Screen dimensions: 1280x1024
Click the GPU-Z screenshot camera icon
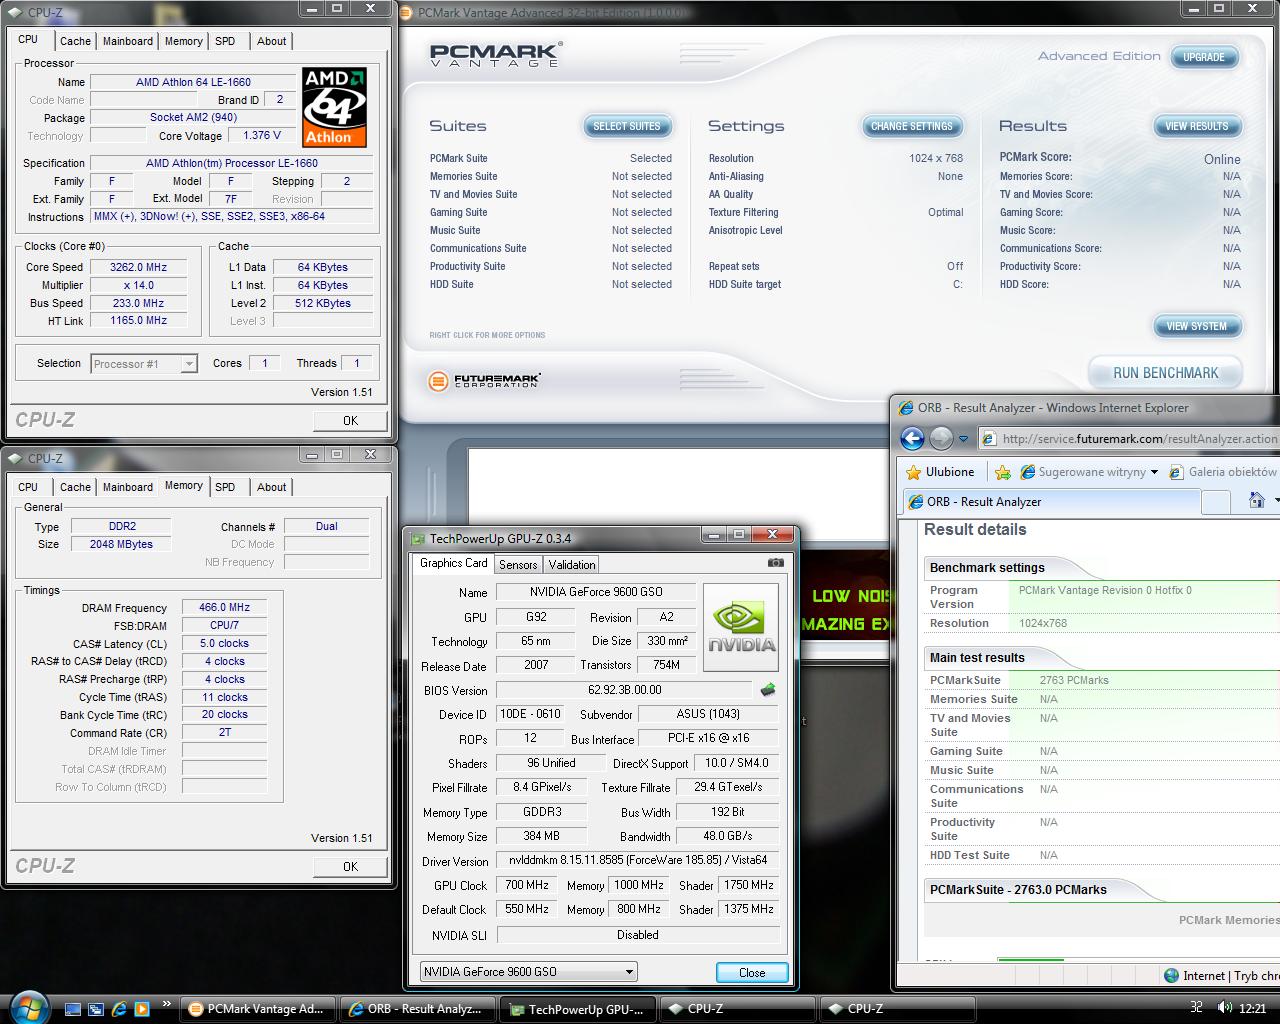pyautogui.click(x=776, y=563)
